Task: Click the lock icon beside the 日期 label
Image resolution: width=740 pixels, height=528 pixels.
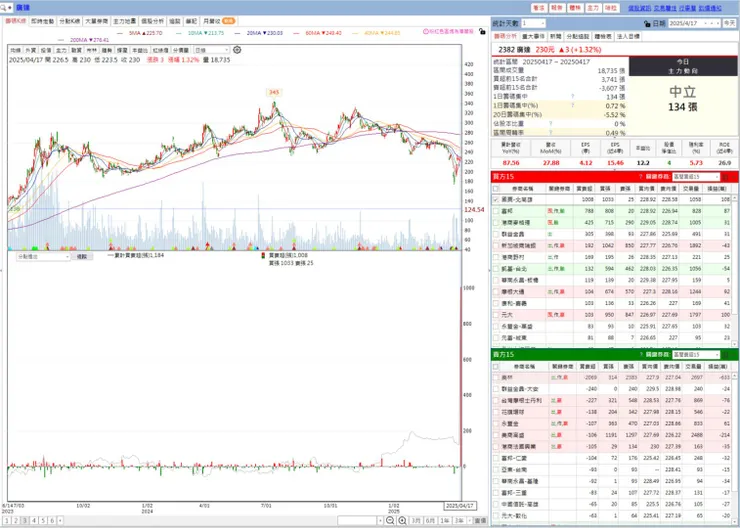Action: 647,23
